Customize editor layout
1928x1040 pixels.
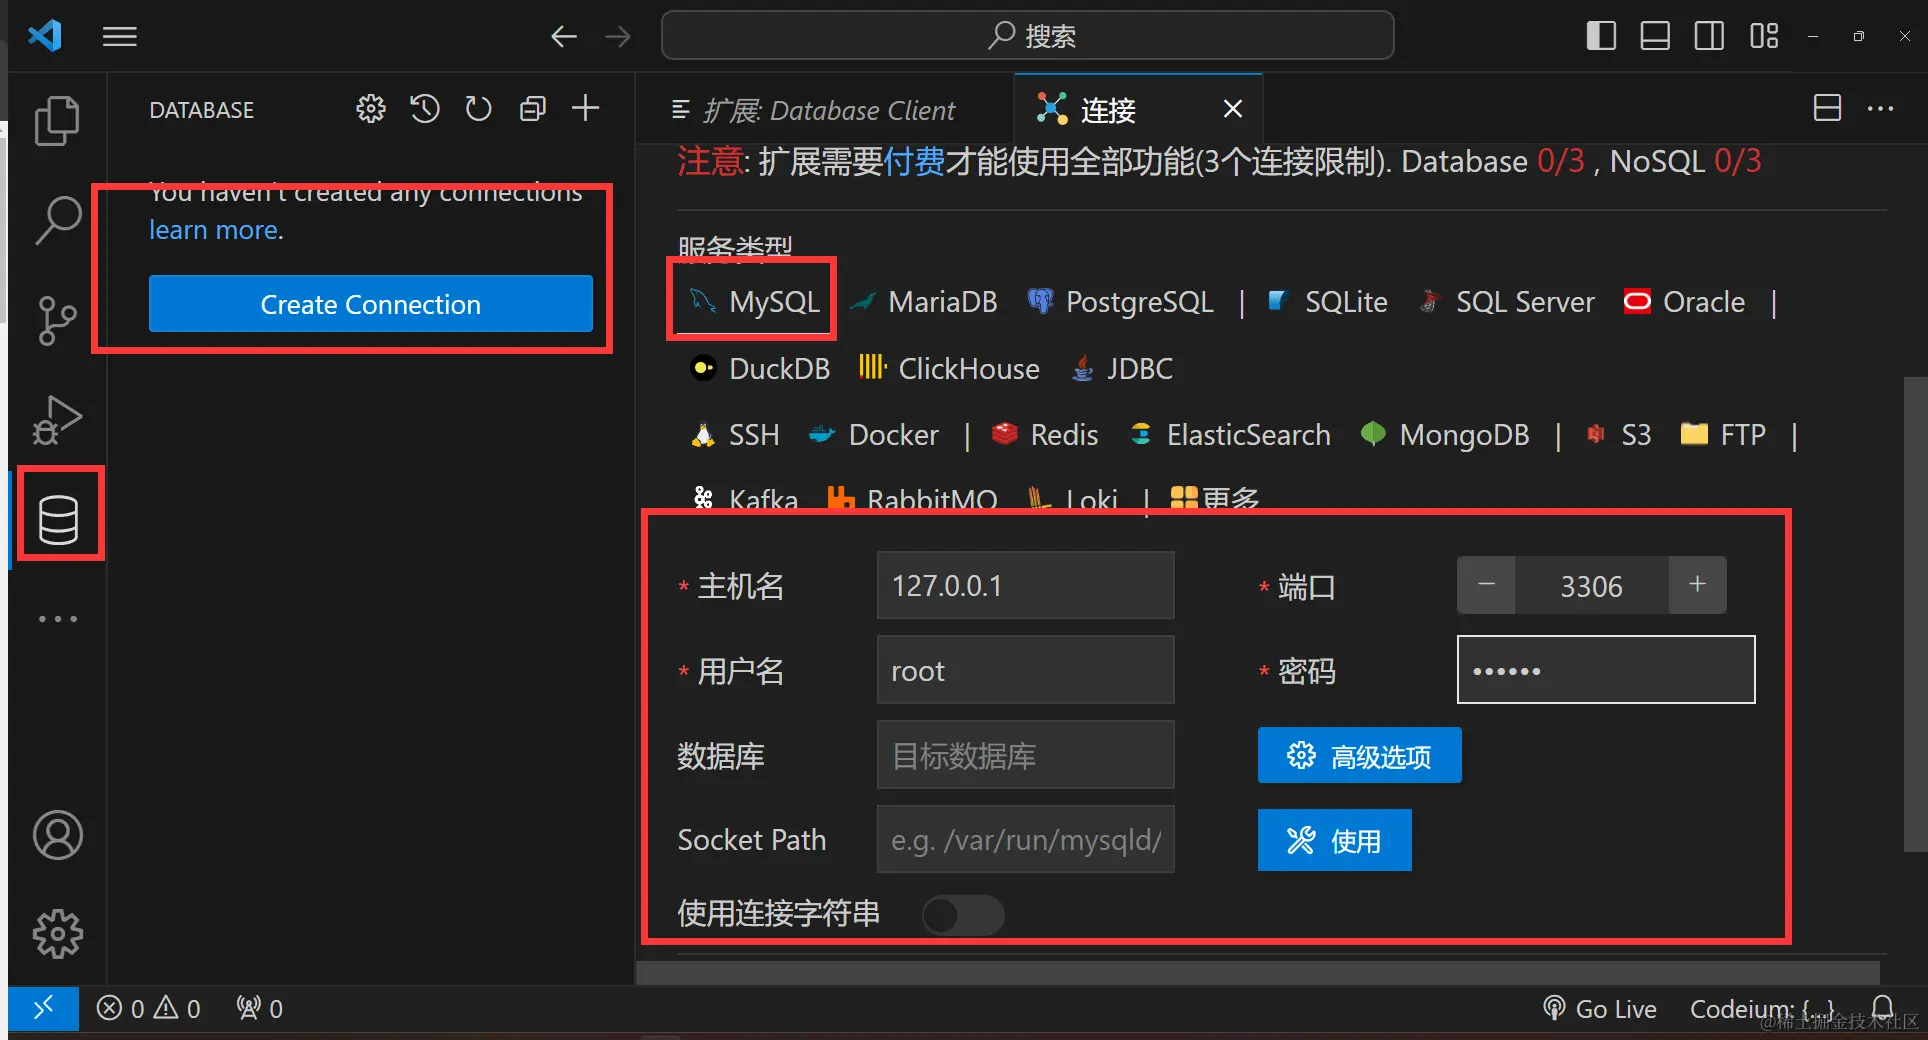(x=1764, y=36)
